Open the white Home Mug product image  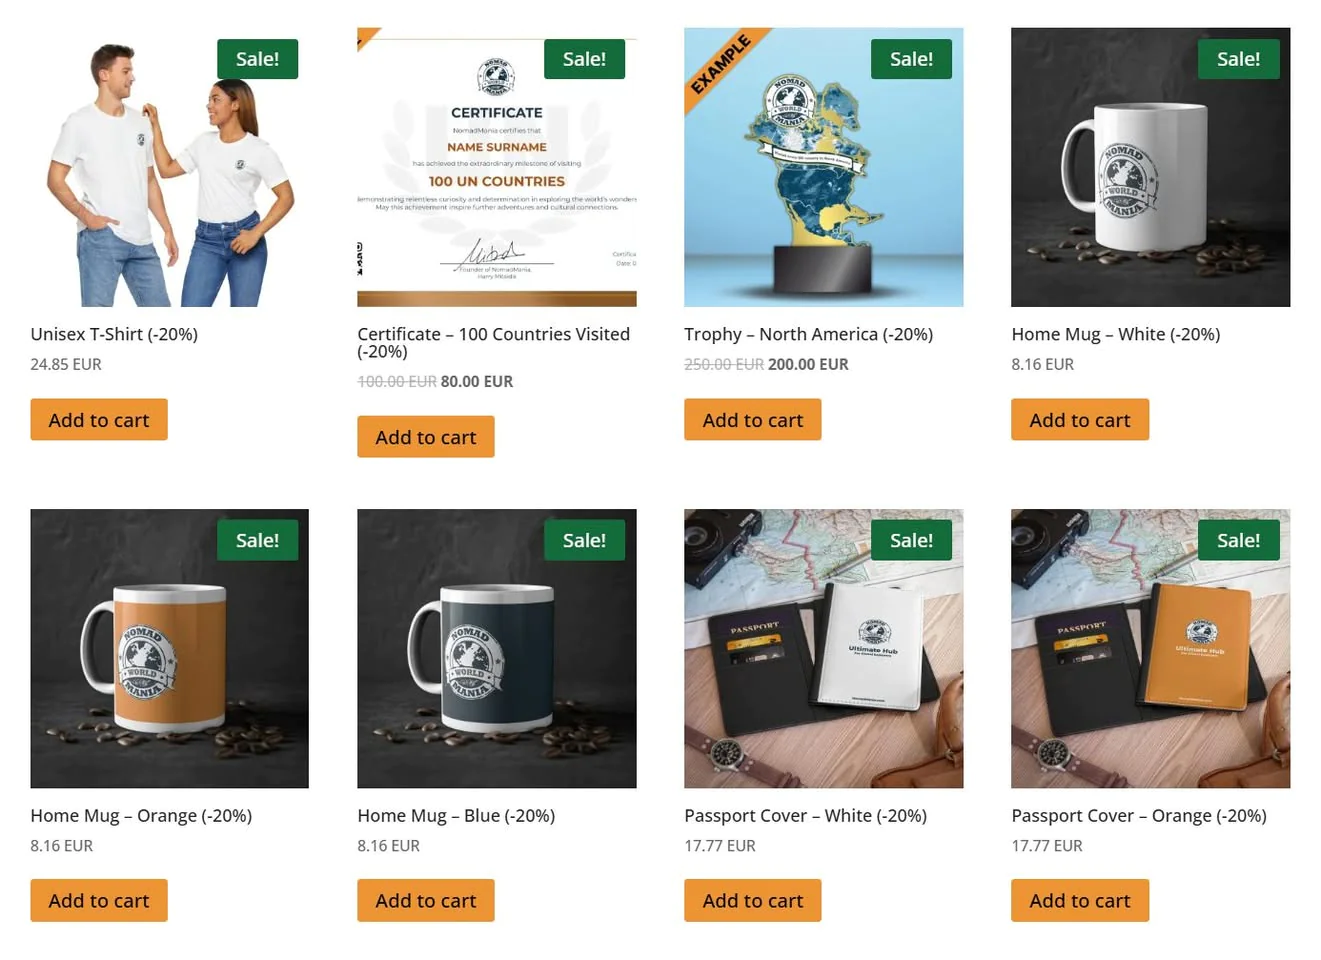click(1151, 167)
